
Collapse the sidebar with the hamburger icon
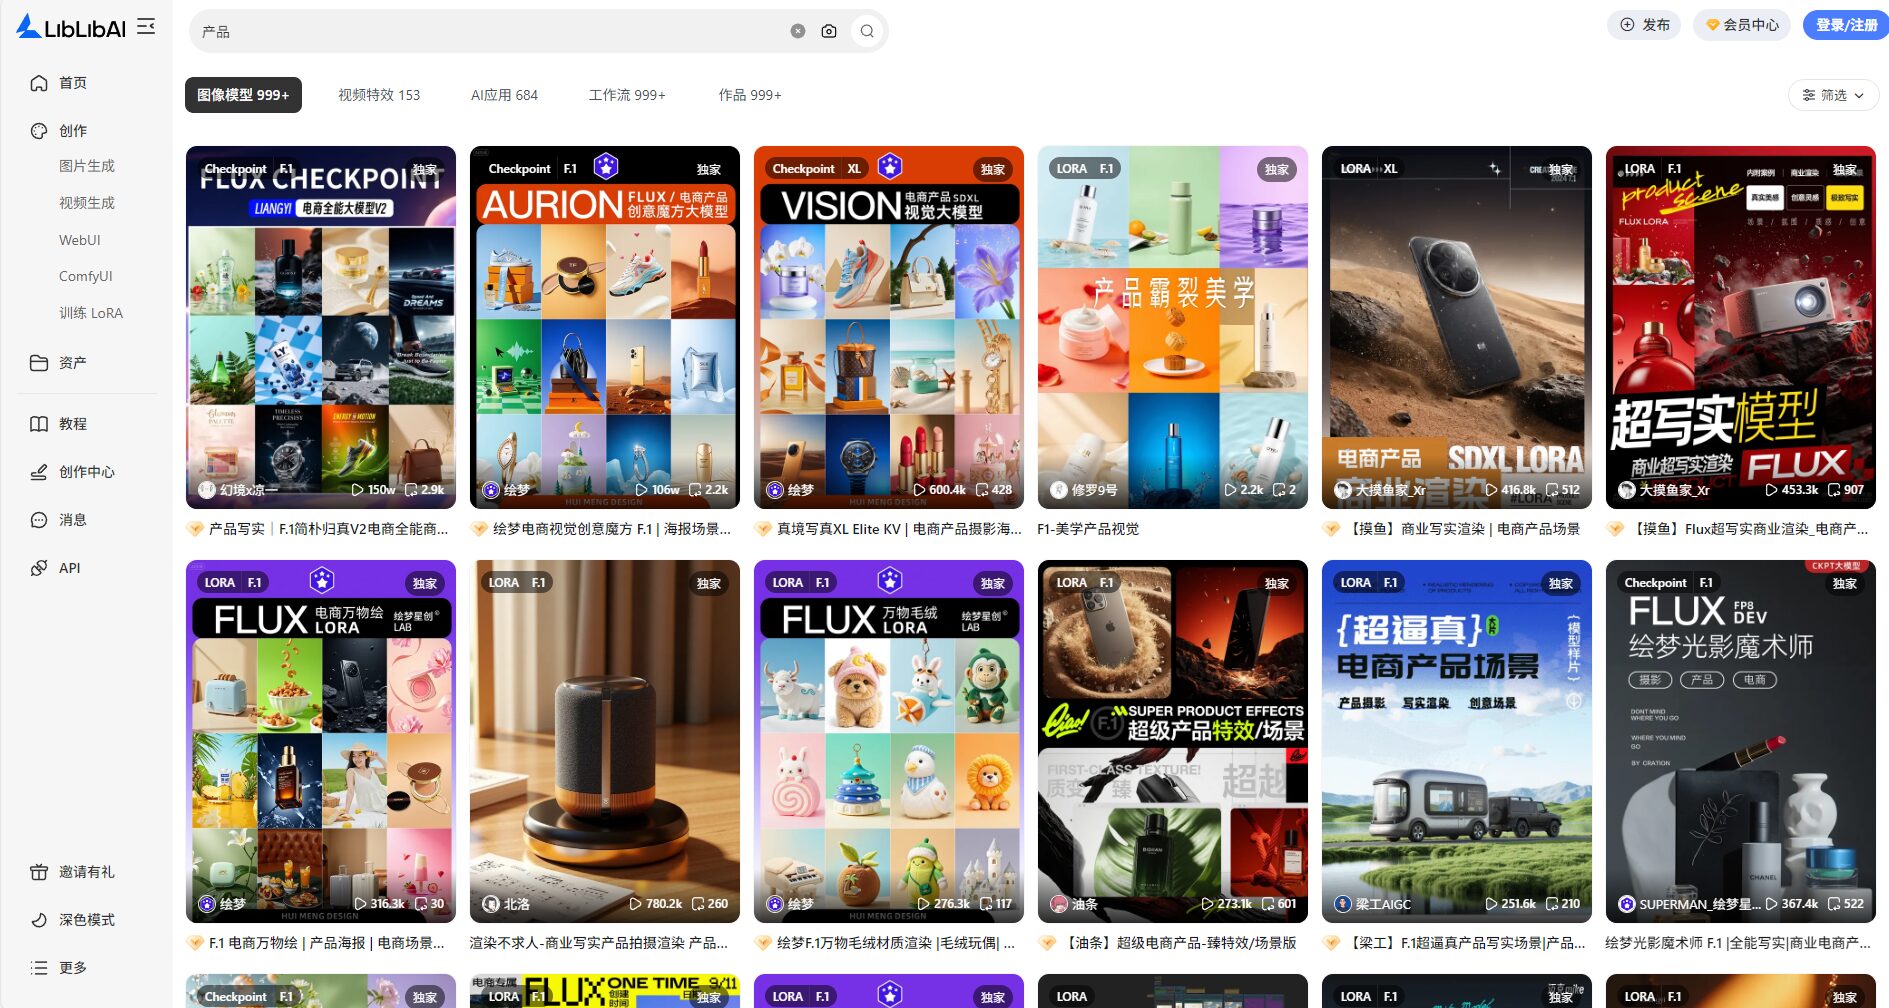[146, 27]
